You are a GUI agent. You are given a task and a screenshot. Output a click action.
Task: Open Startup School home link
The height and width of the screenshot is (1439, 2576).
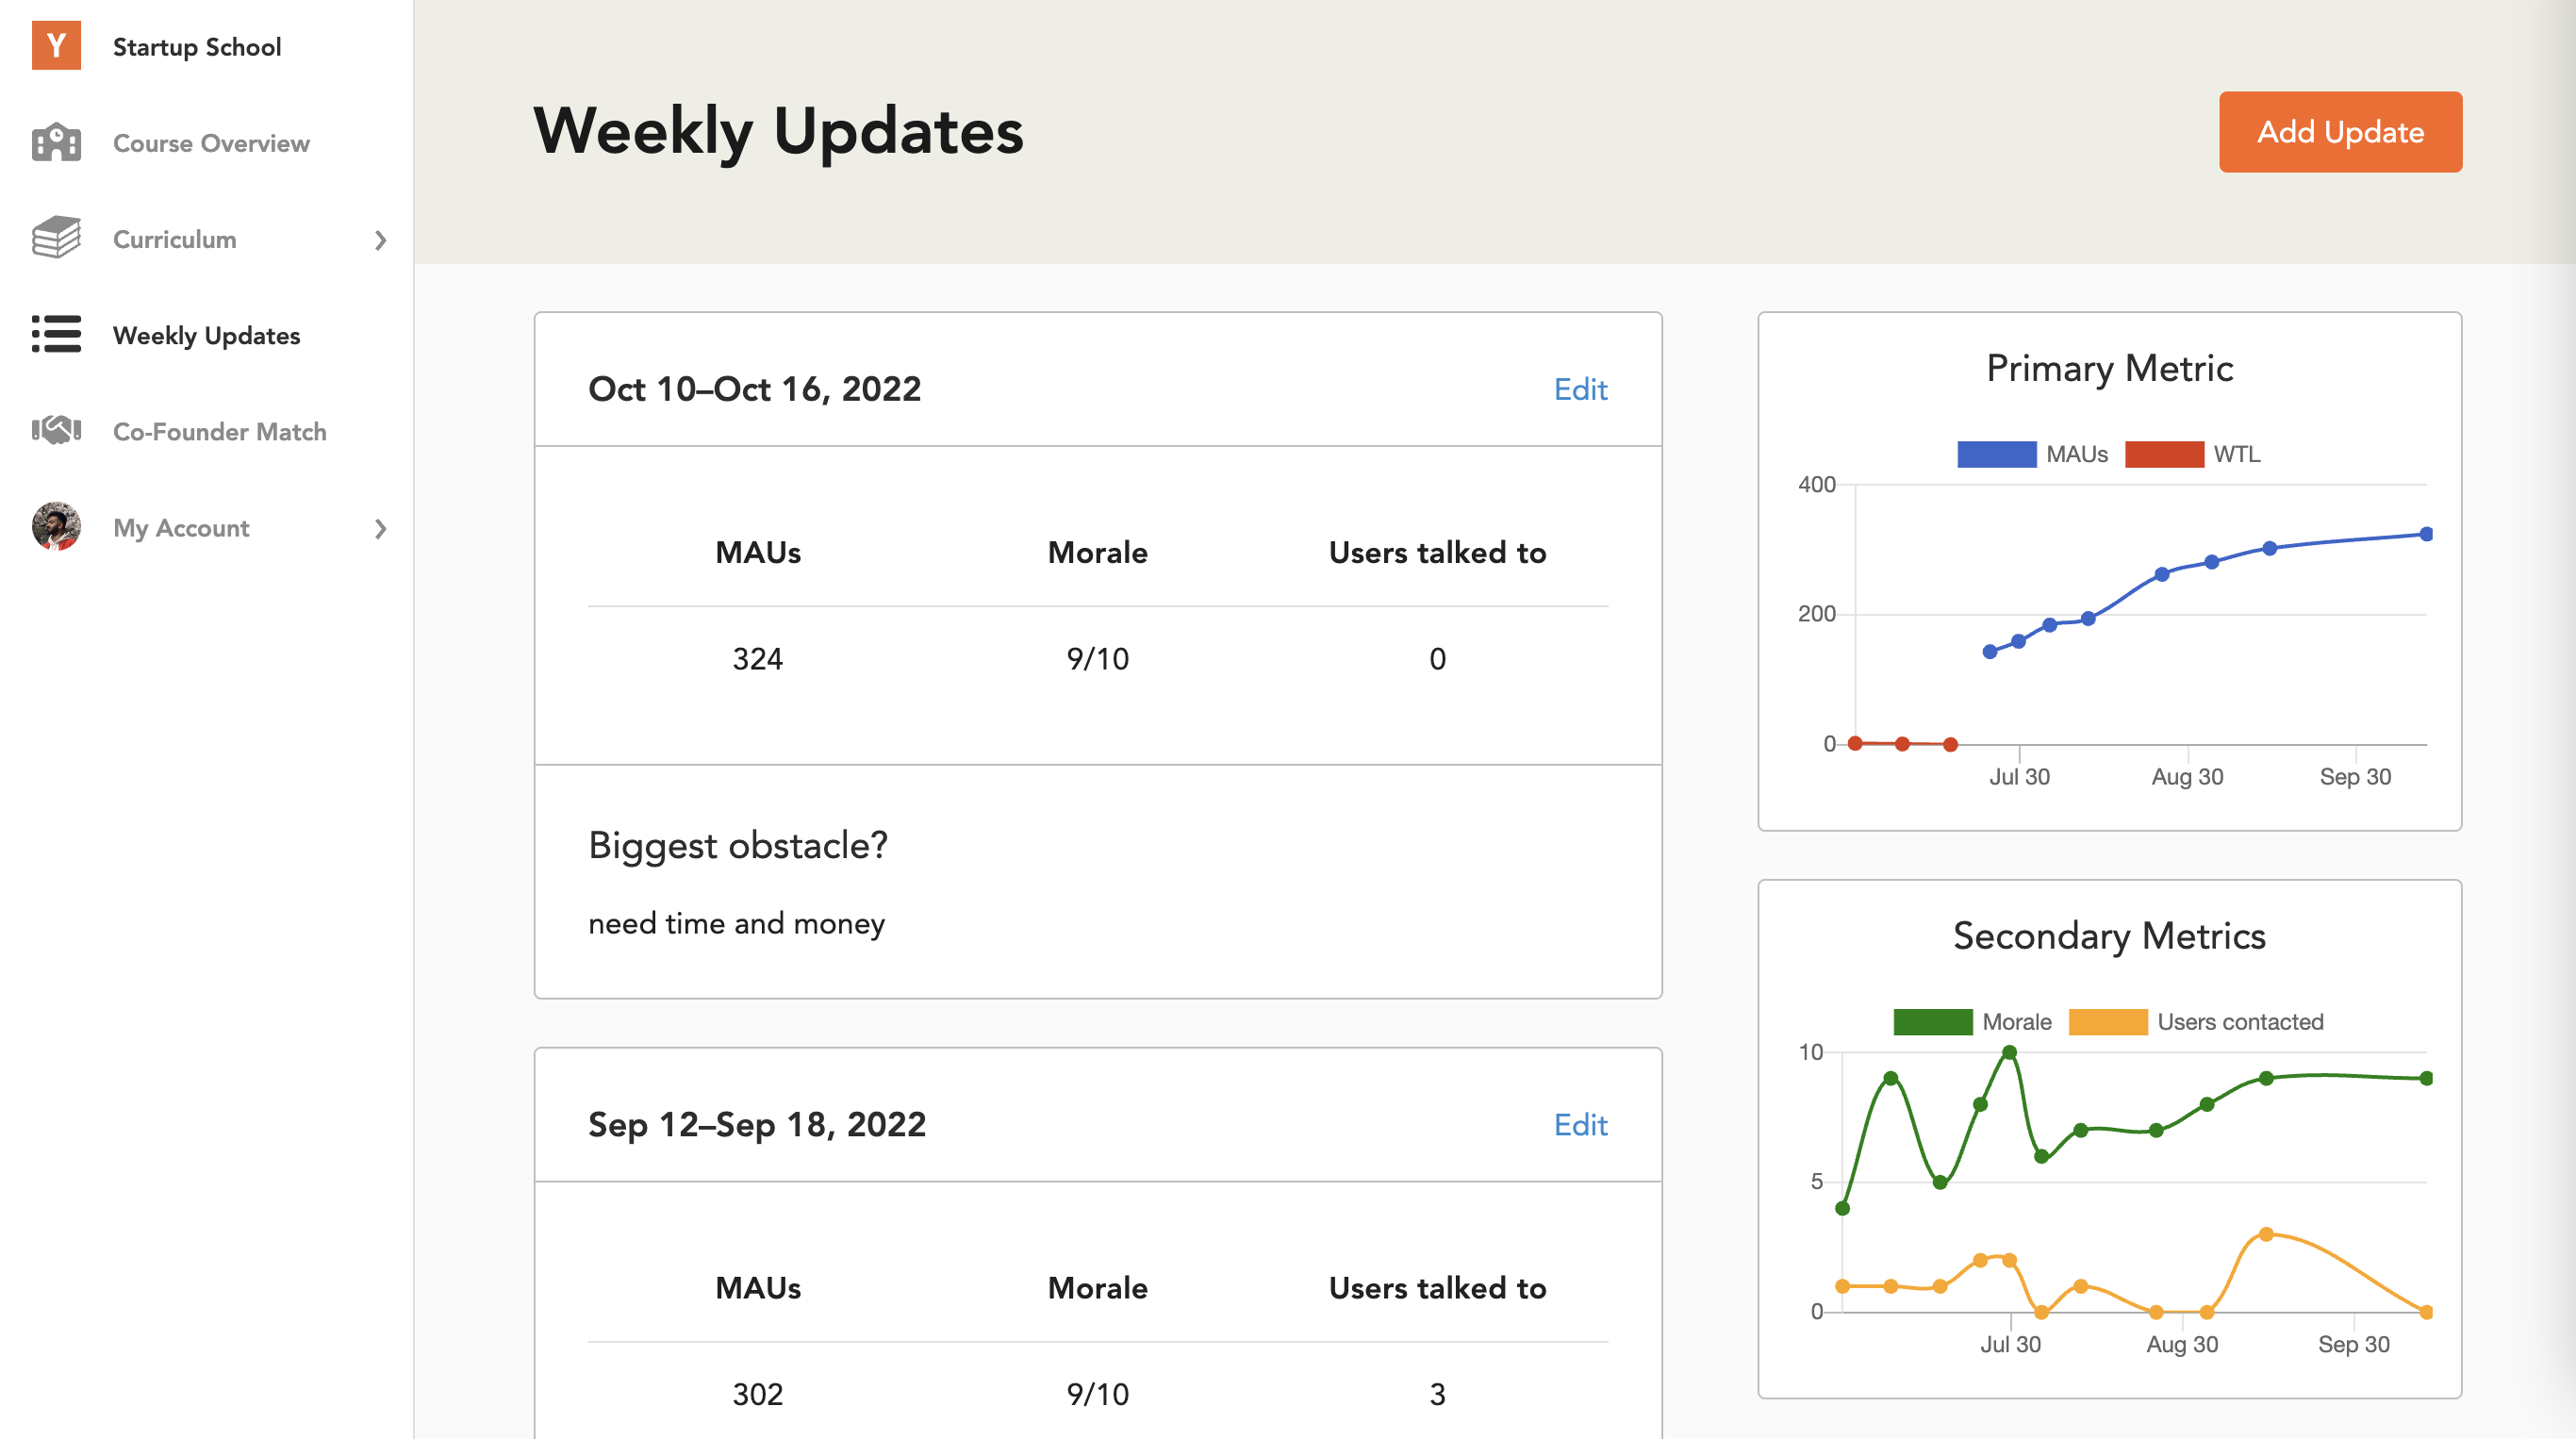(x=197, y=47)
